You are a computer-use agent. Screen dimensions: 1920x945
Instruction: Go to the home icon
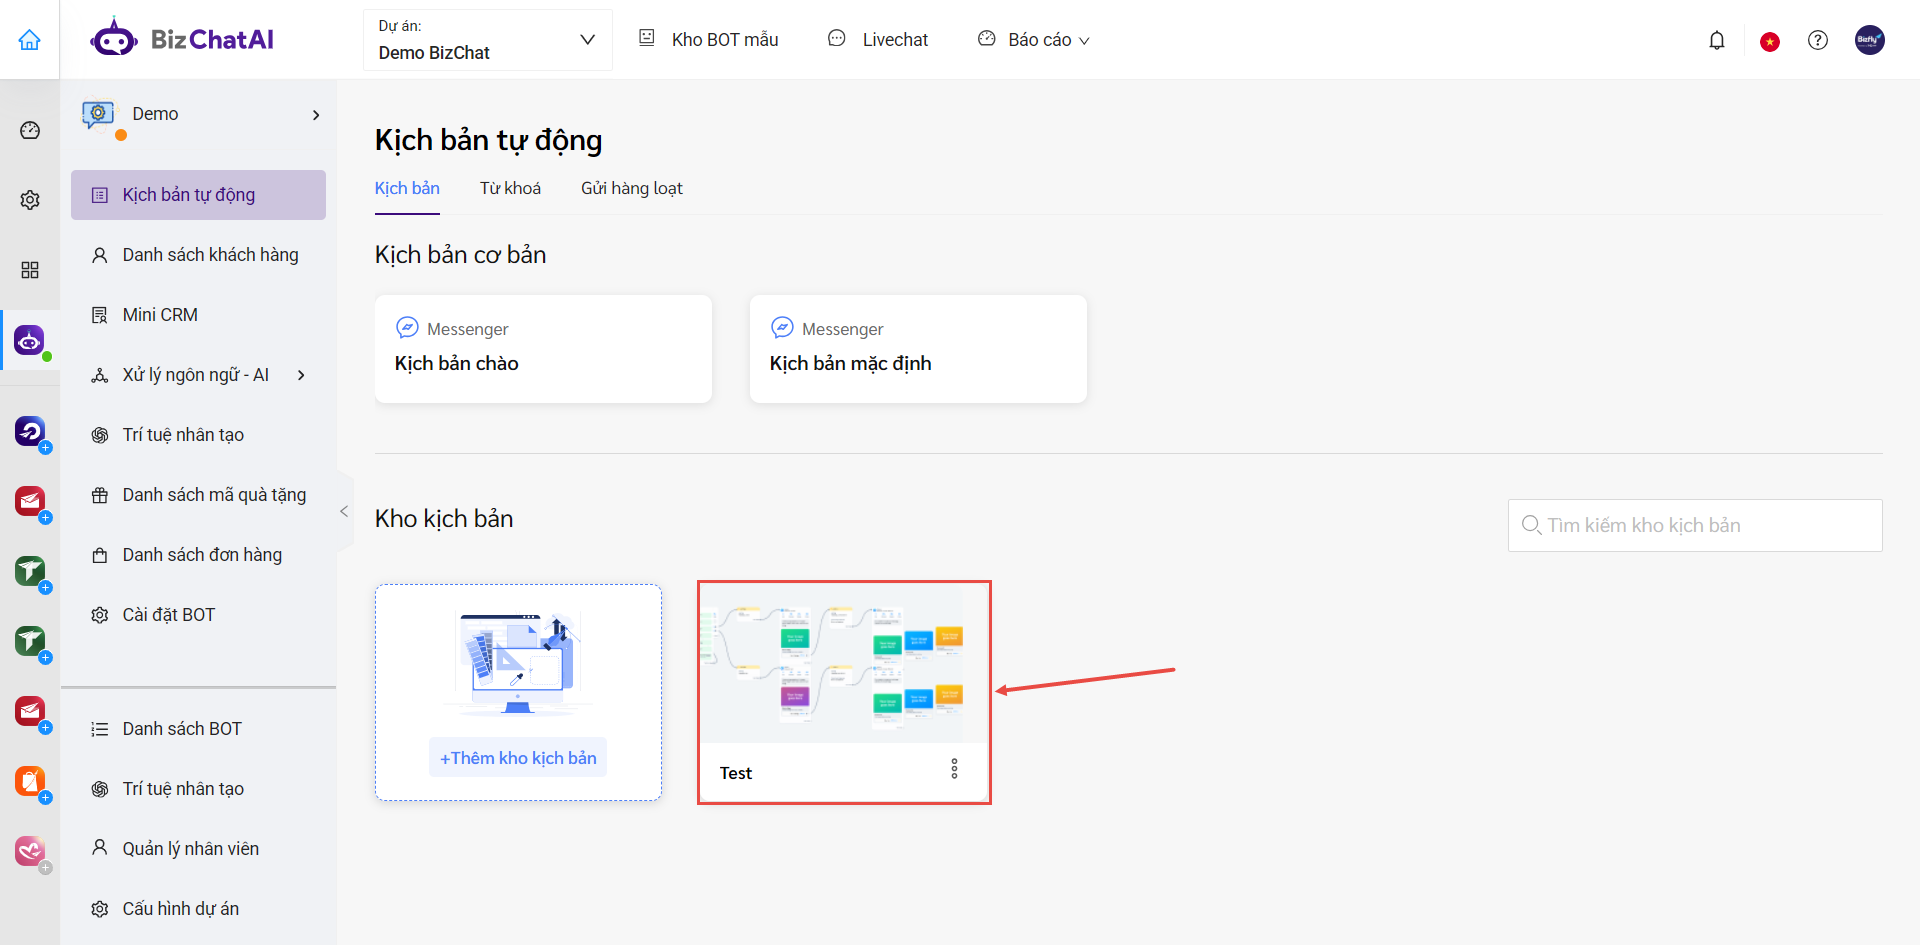30,40
